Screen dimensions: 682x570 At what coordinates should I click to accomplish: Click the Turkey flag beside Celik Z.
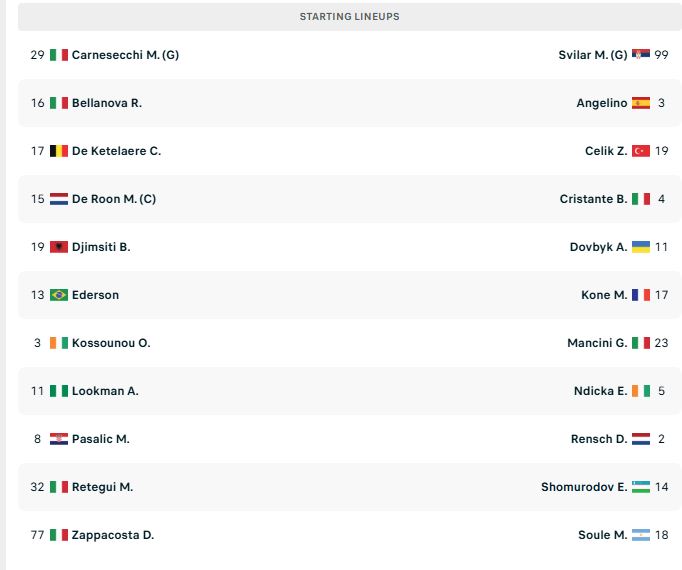(x=641, y=151)
